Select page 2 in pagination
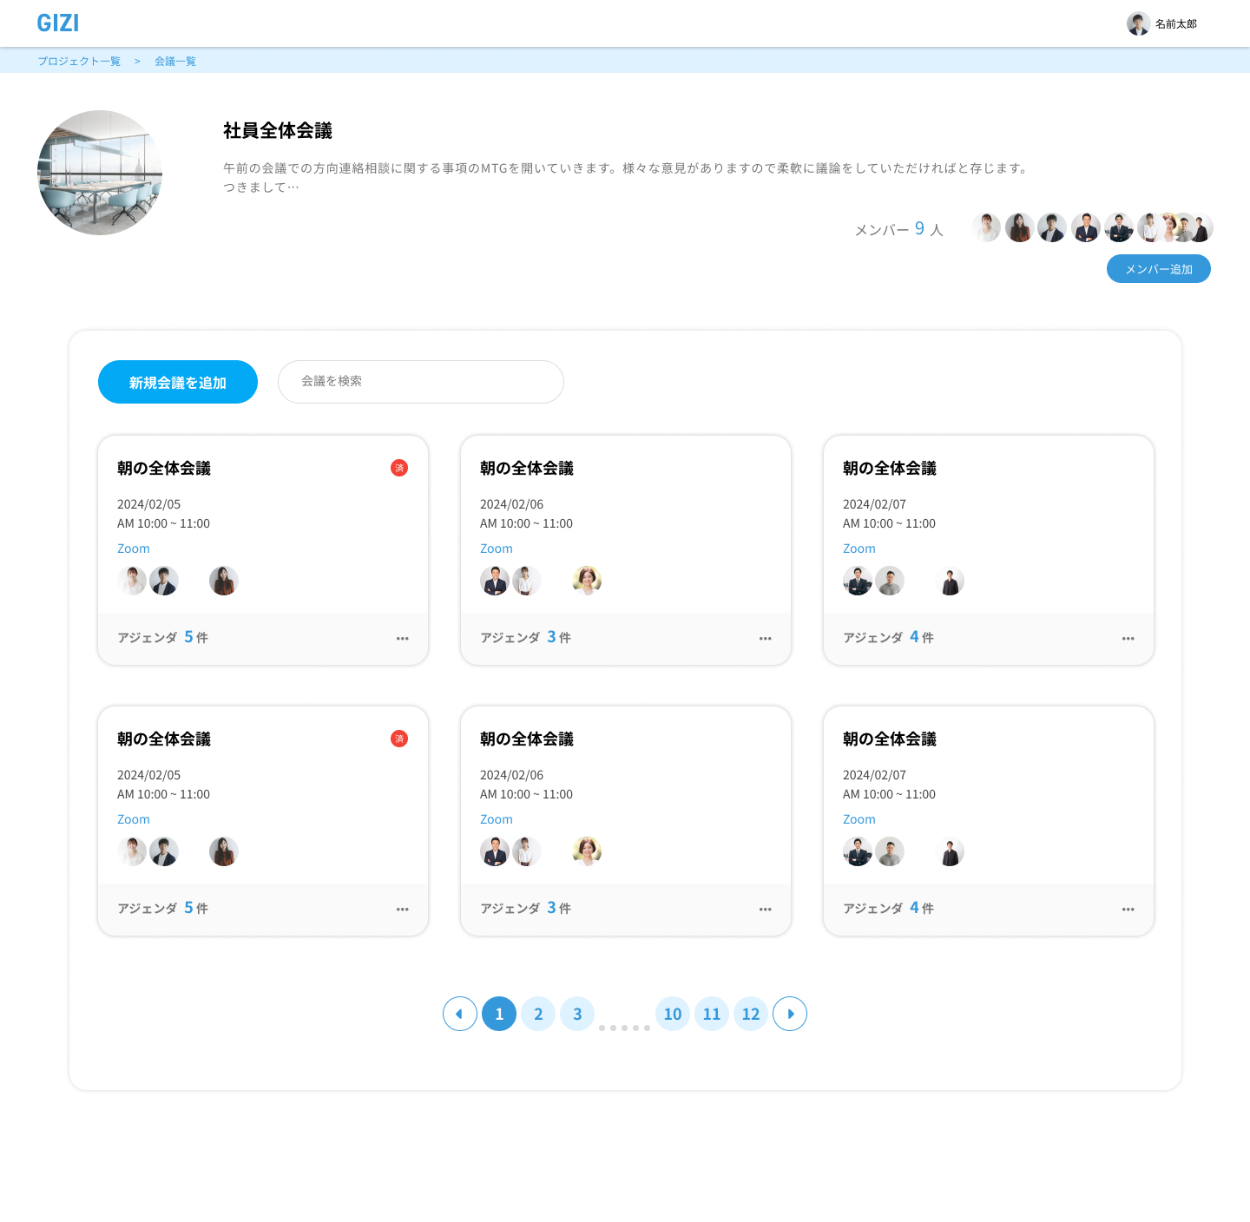 [x=538, y=1014]
